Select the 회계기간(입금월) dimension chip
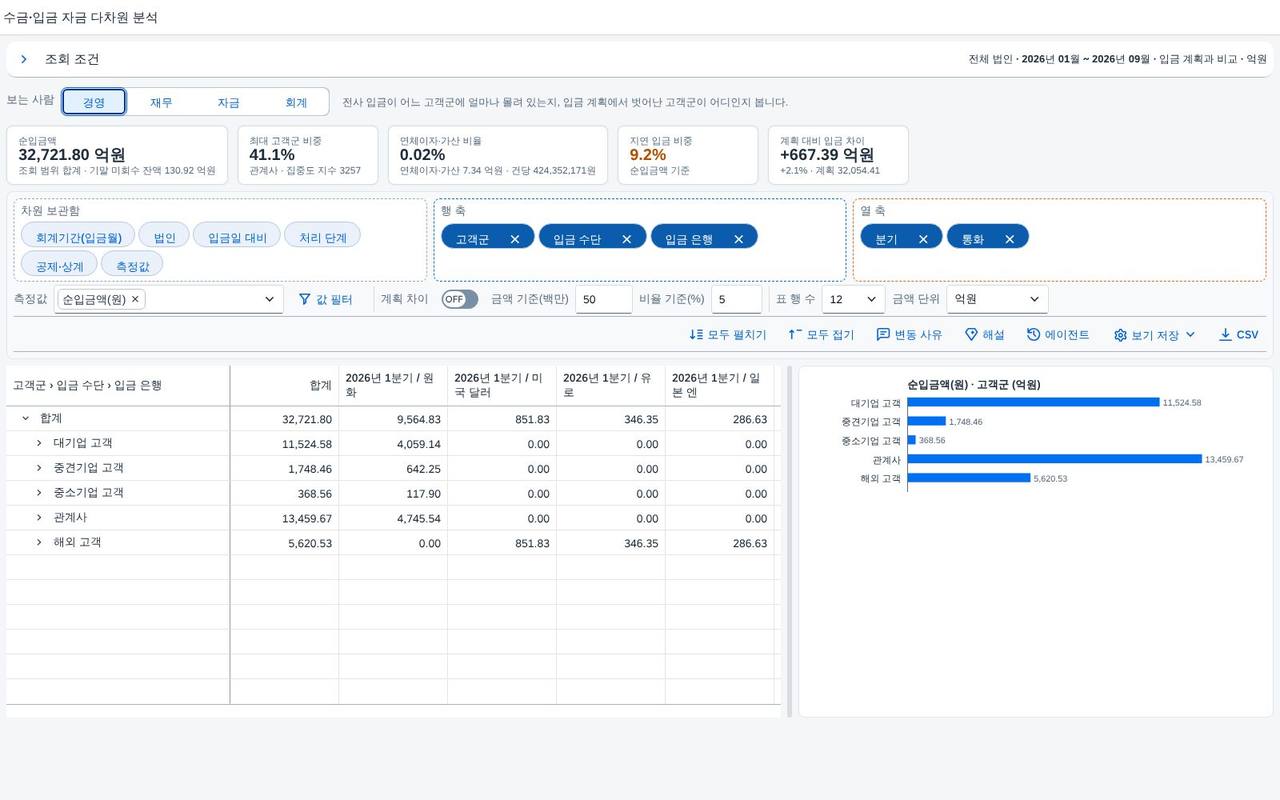The image size is (1280, 800). 78,237
